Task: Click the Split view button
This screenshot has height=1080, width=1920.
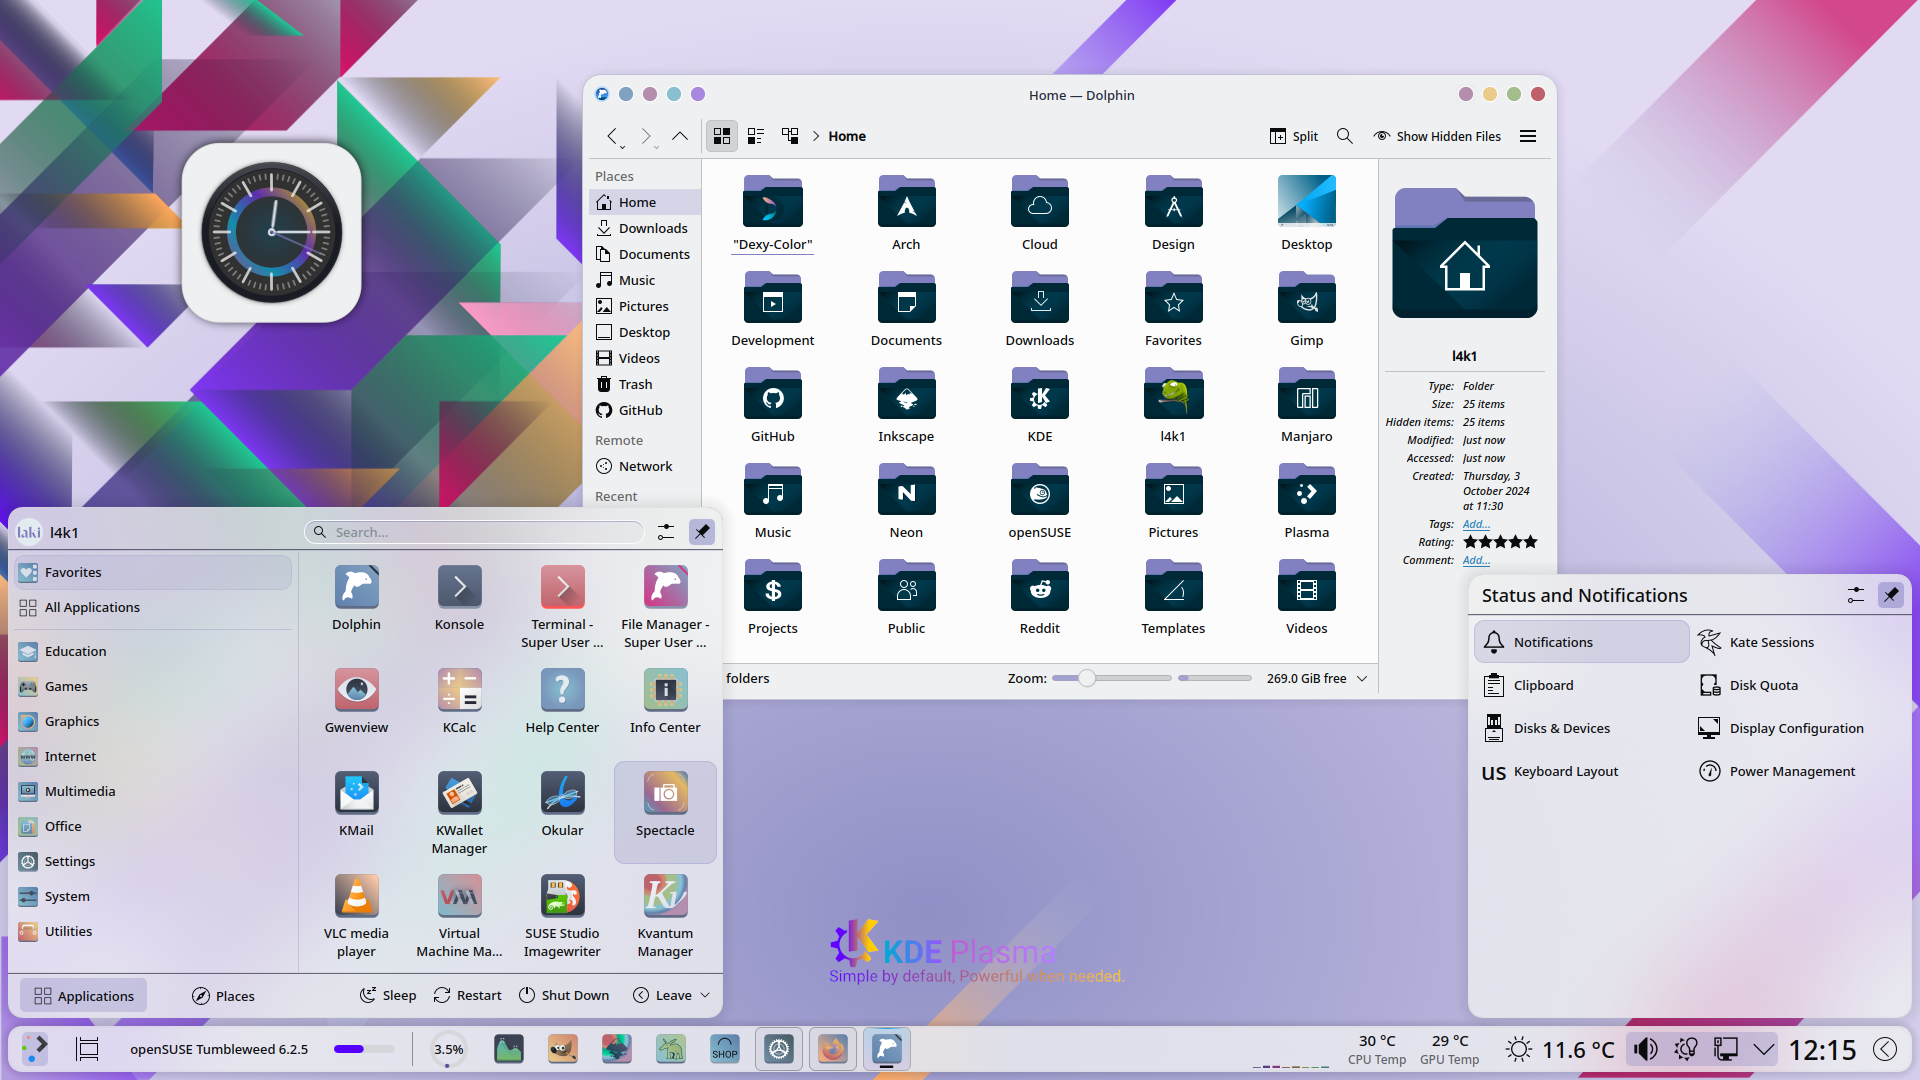Action: [1294, 136]
